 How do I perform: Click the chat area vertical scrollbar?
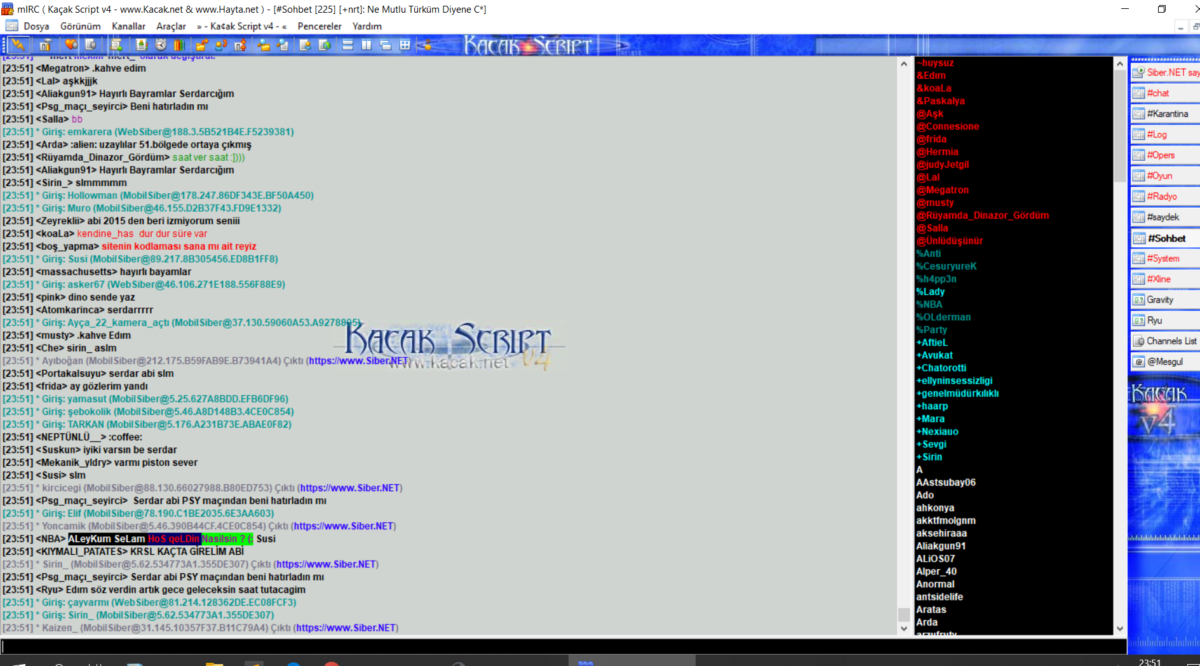(x=904, y=346)
